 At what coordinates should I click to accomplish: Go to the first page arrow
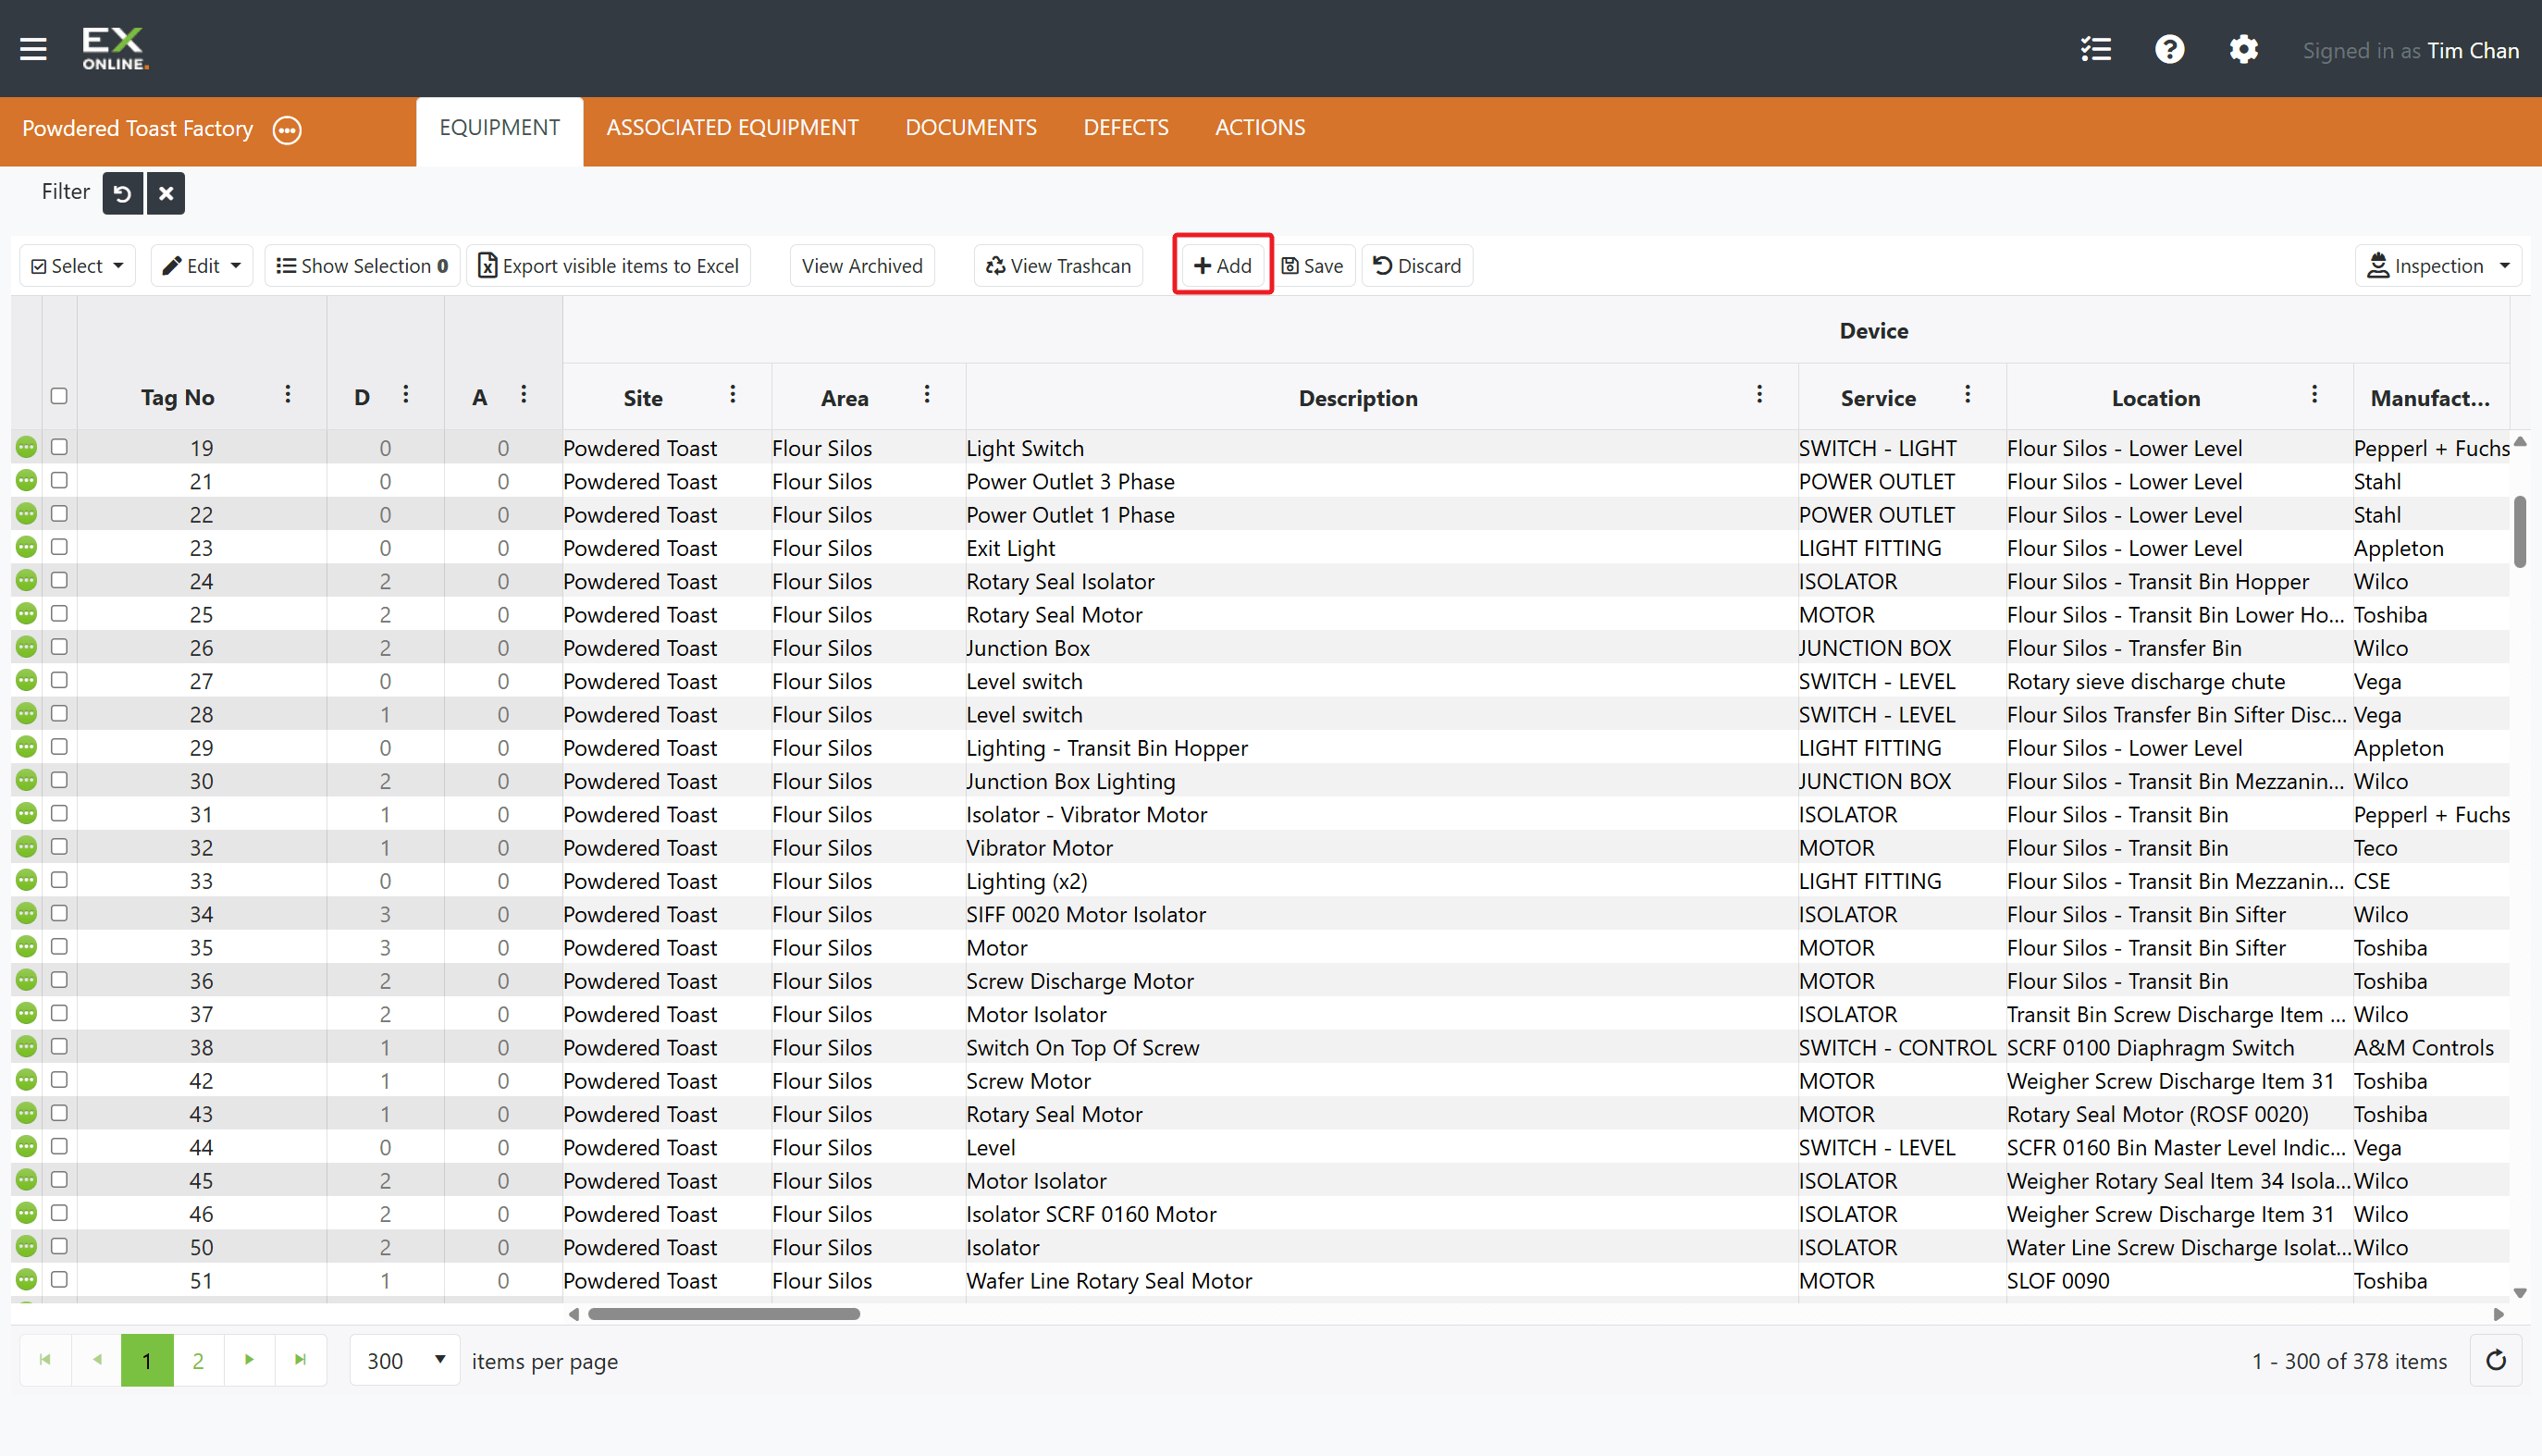coord(45,1360)
